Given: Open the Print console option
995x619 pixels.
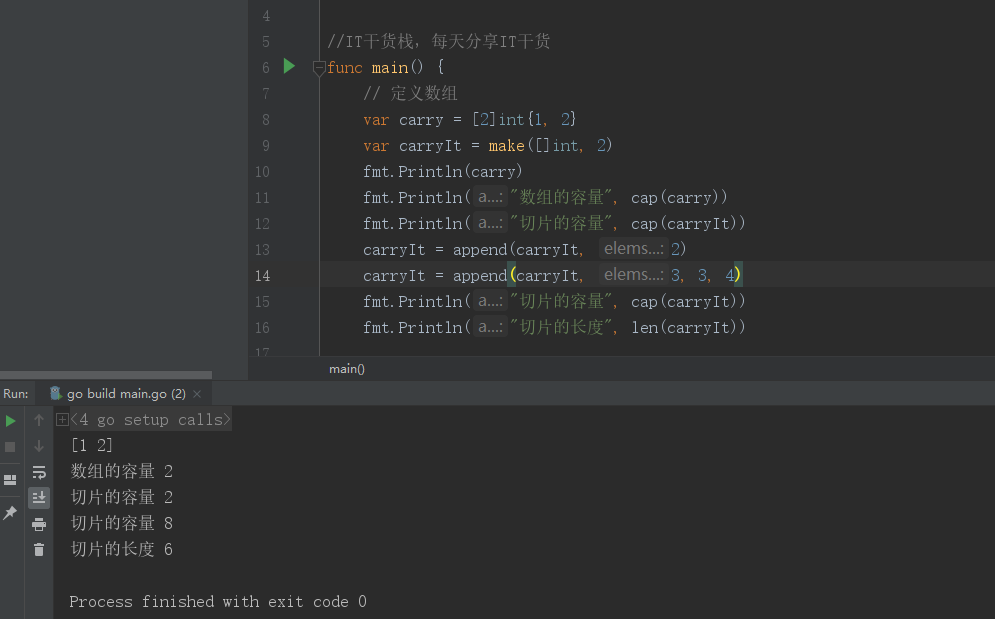Looking at the screenshot, I should point(39,523).
